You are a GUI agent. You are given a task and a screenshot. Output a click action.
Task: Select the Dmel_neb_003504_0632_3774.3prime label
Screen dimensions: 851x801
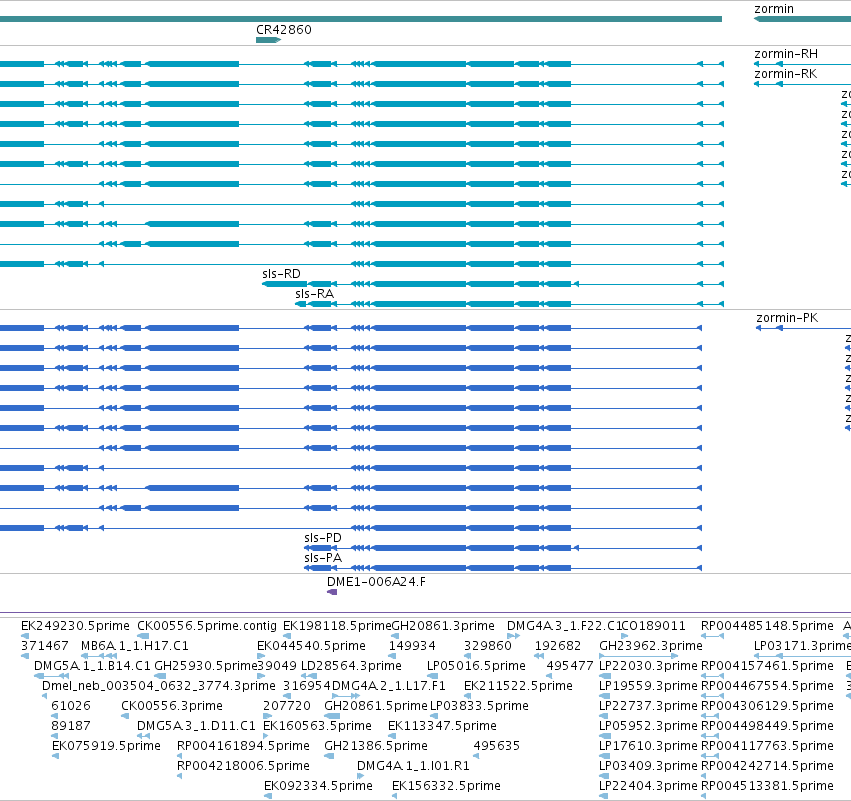click(158, 685)
